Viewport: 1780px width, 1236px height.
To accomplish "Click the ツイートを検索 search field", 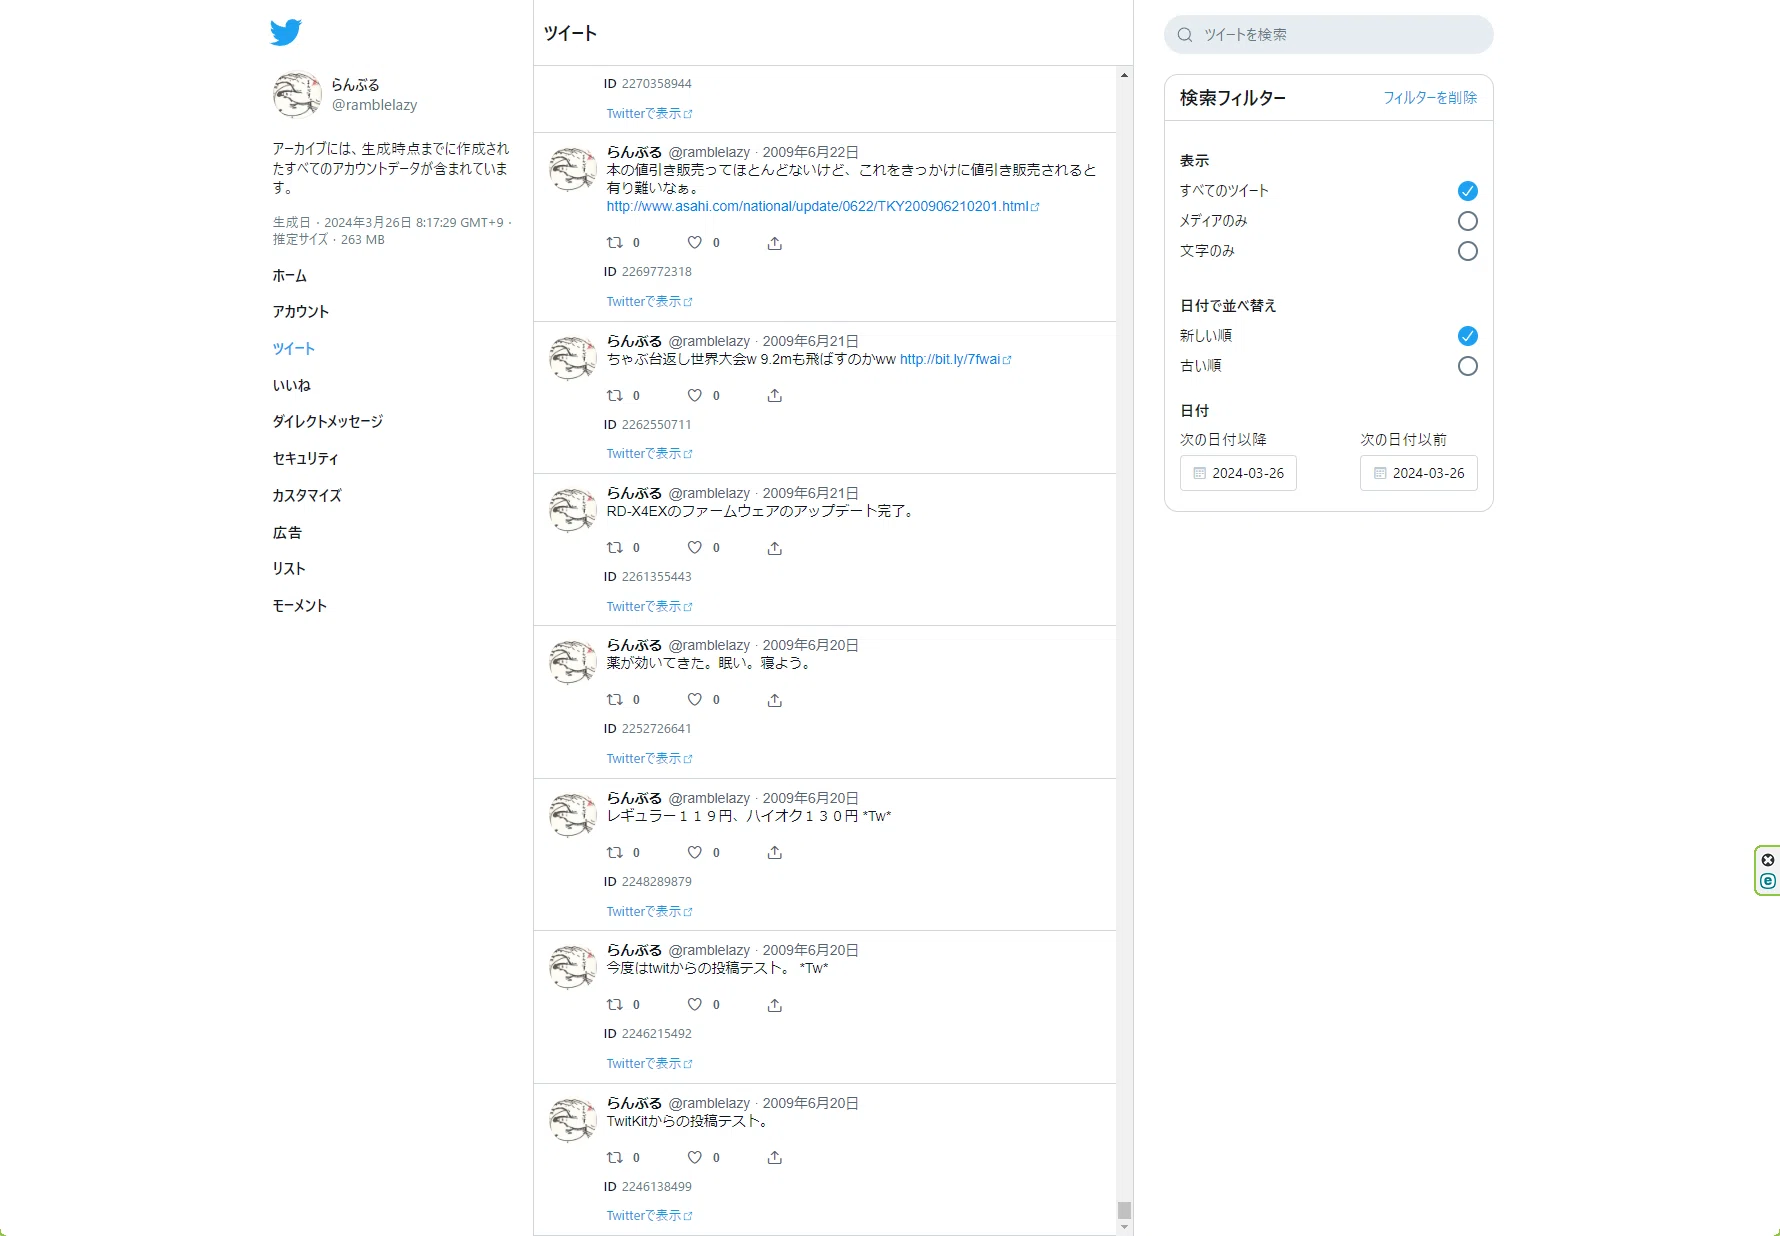I will click(x=1329, y=35).
